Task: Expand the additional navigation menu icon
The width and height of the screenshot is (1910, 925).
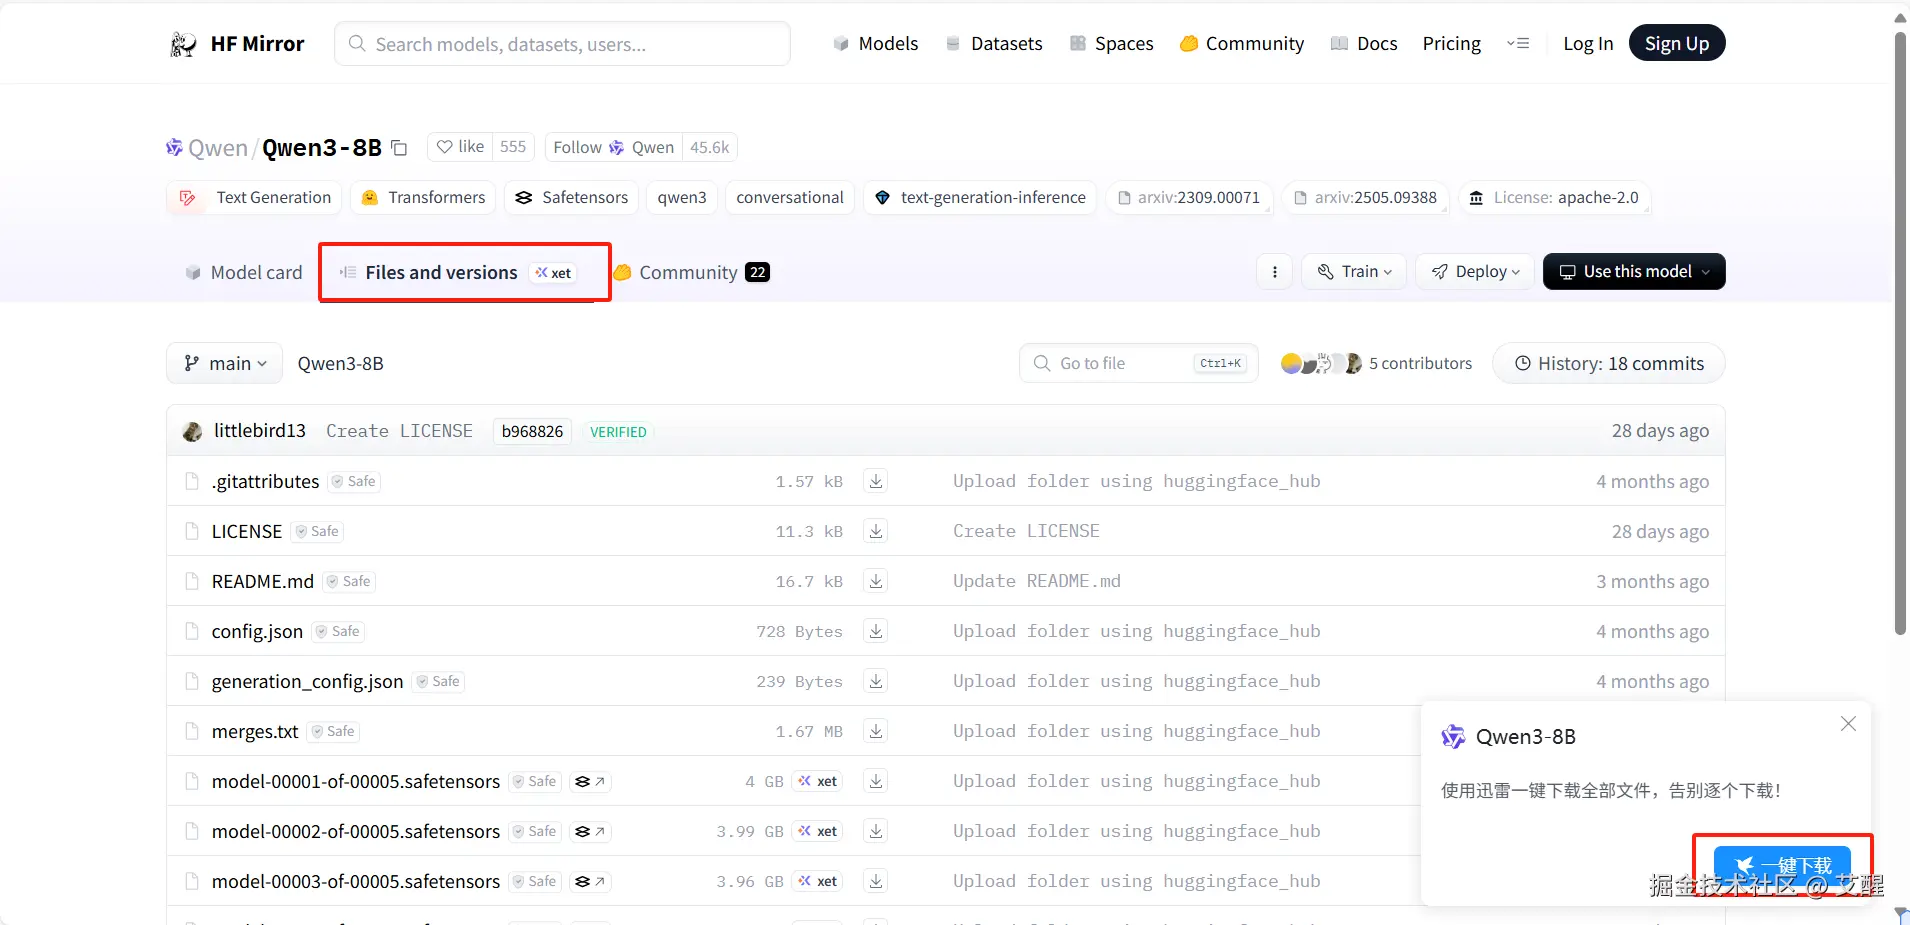Action: click(x=1518, y=44)
